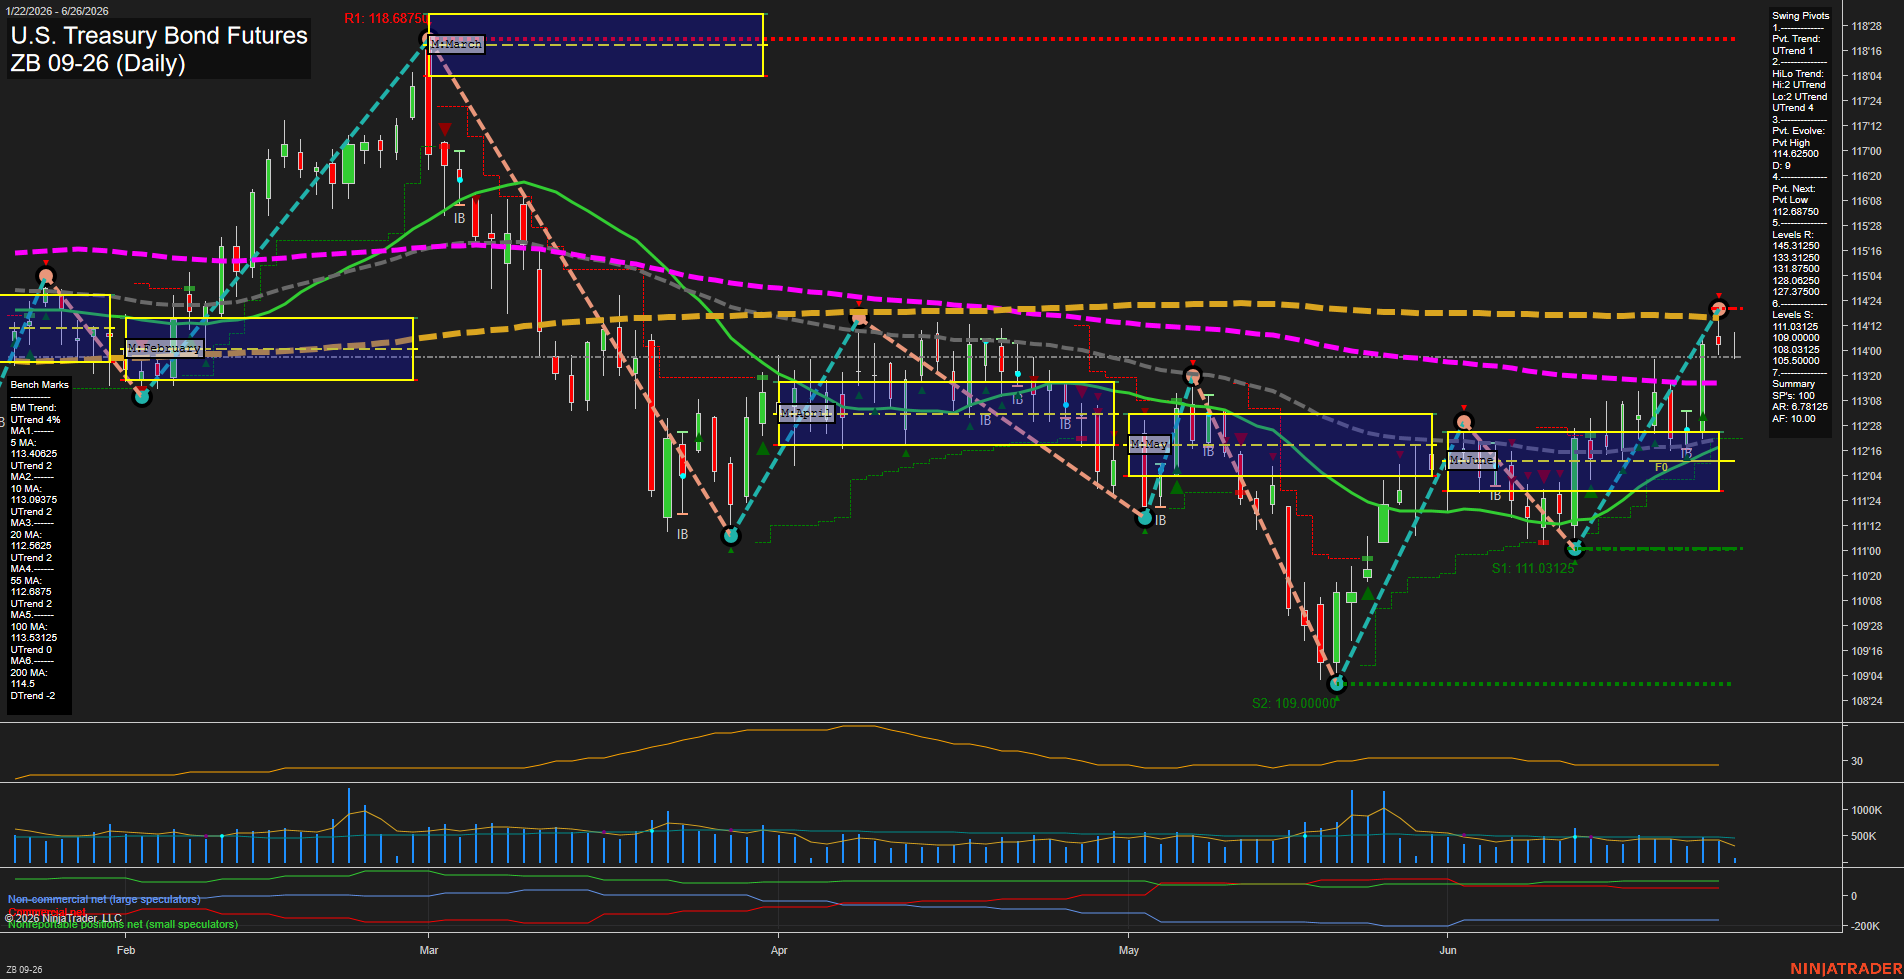Click the 114'00 price axis label
Image resolution: width=1904 pixels, height=979 pixels.
coord(1866,351)
